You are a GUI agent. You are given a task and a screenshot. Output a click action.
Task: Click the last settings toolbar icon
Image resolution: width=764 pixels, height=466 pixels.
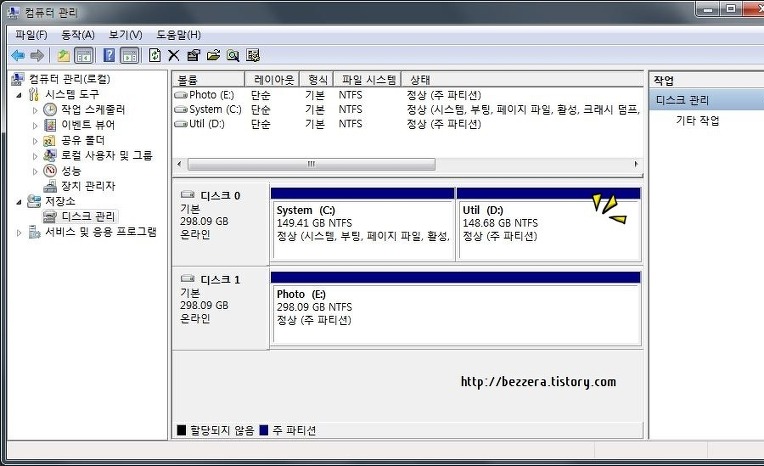click(253, 56)
